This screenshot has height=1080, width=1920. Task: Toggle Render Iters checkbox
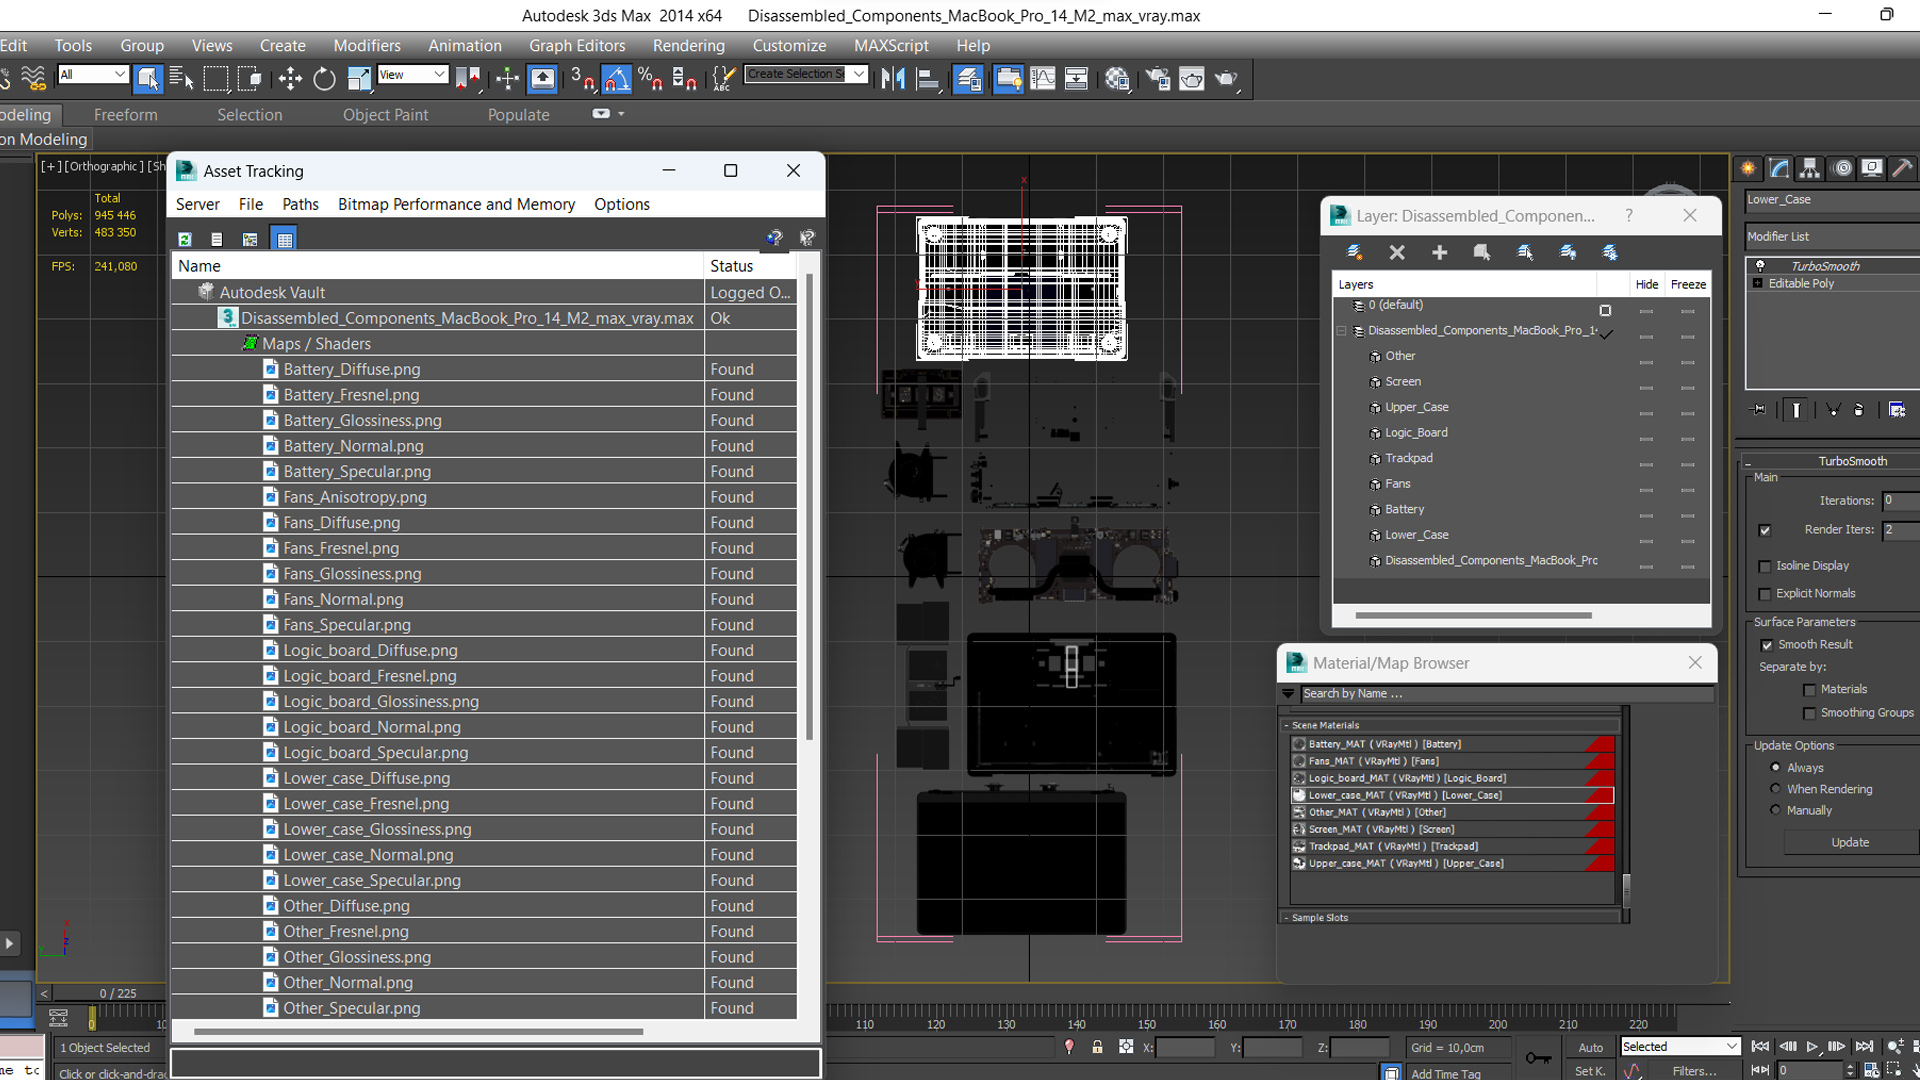pos(1765,530)
